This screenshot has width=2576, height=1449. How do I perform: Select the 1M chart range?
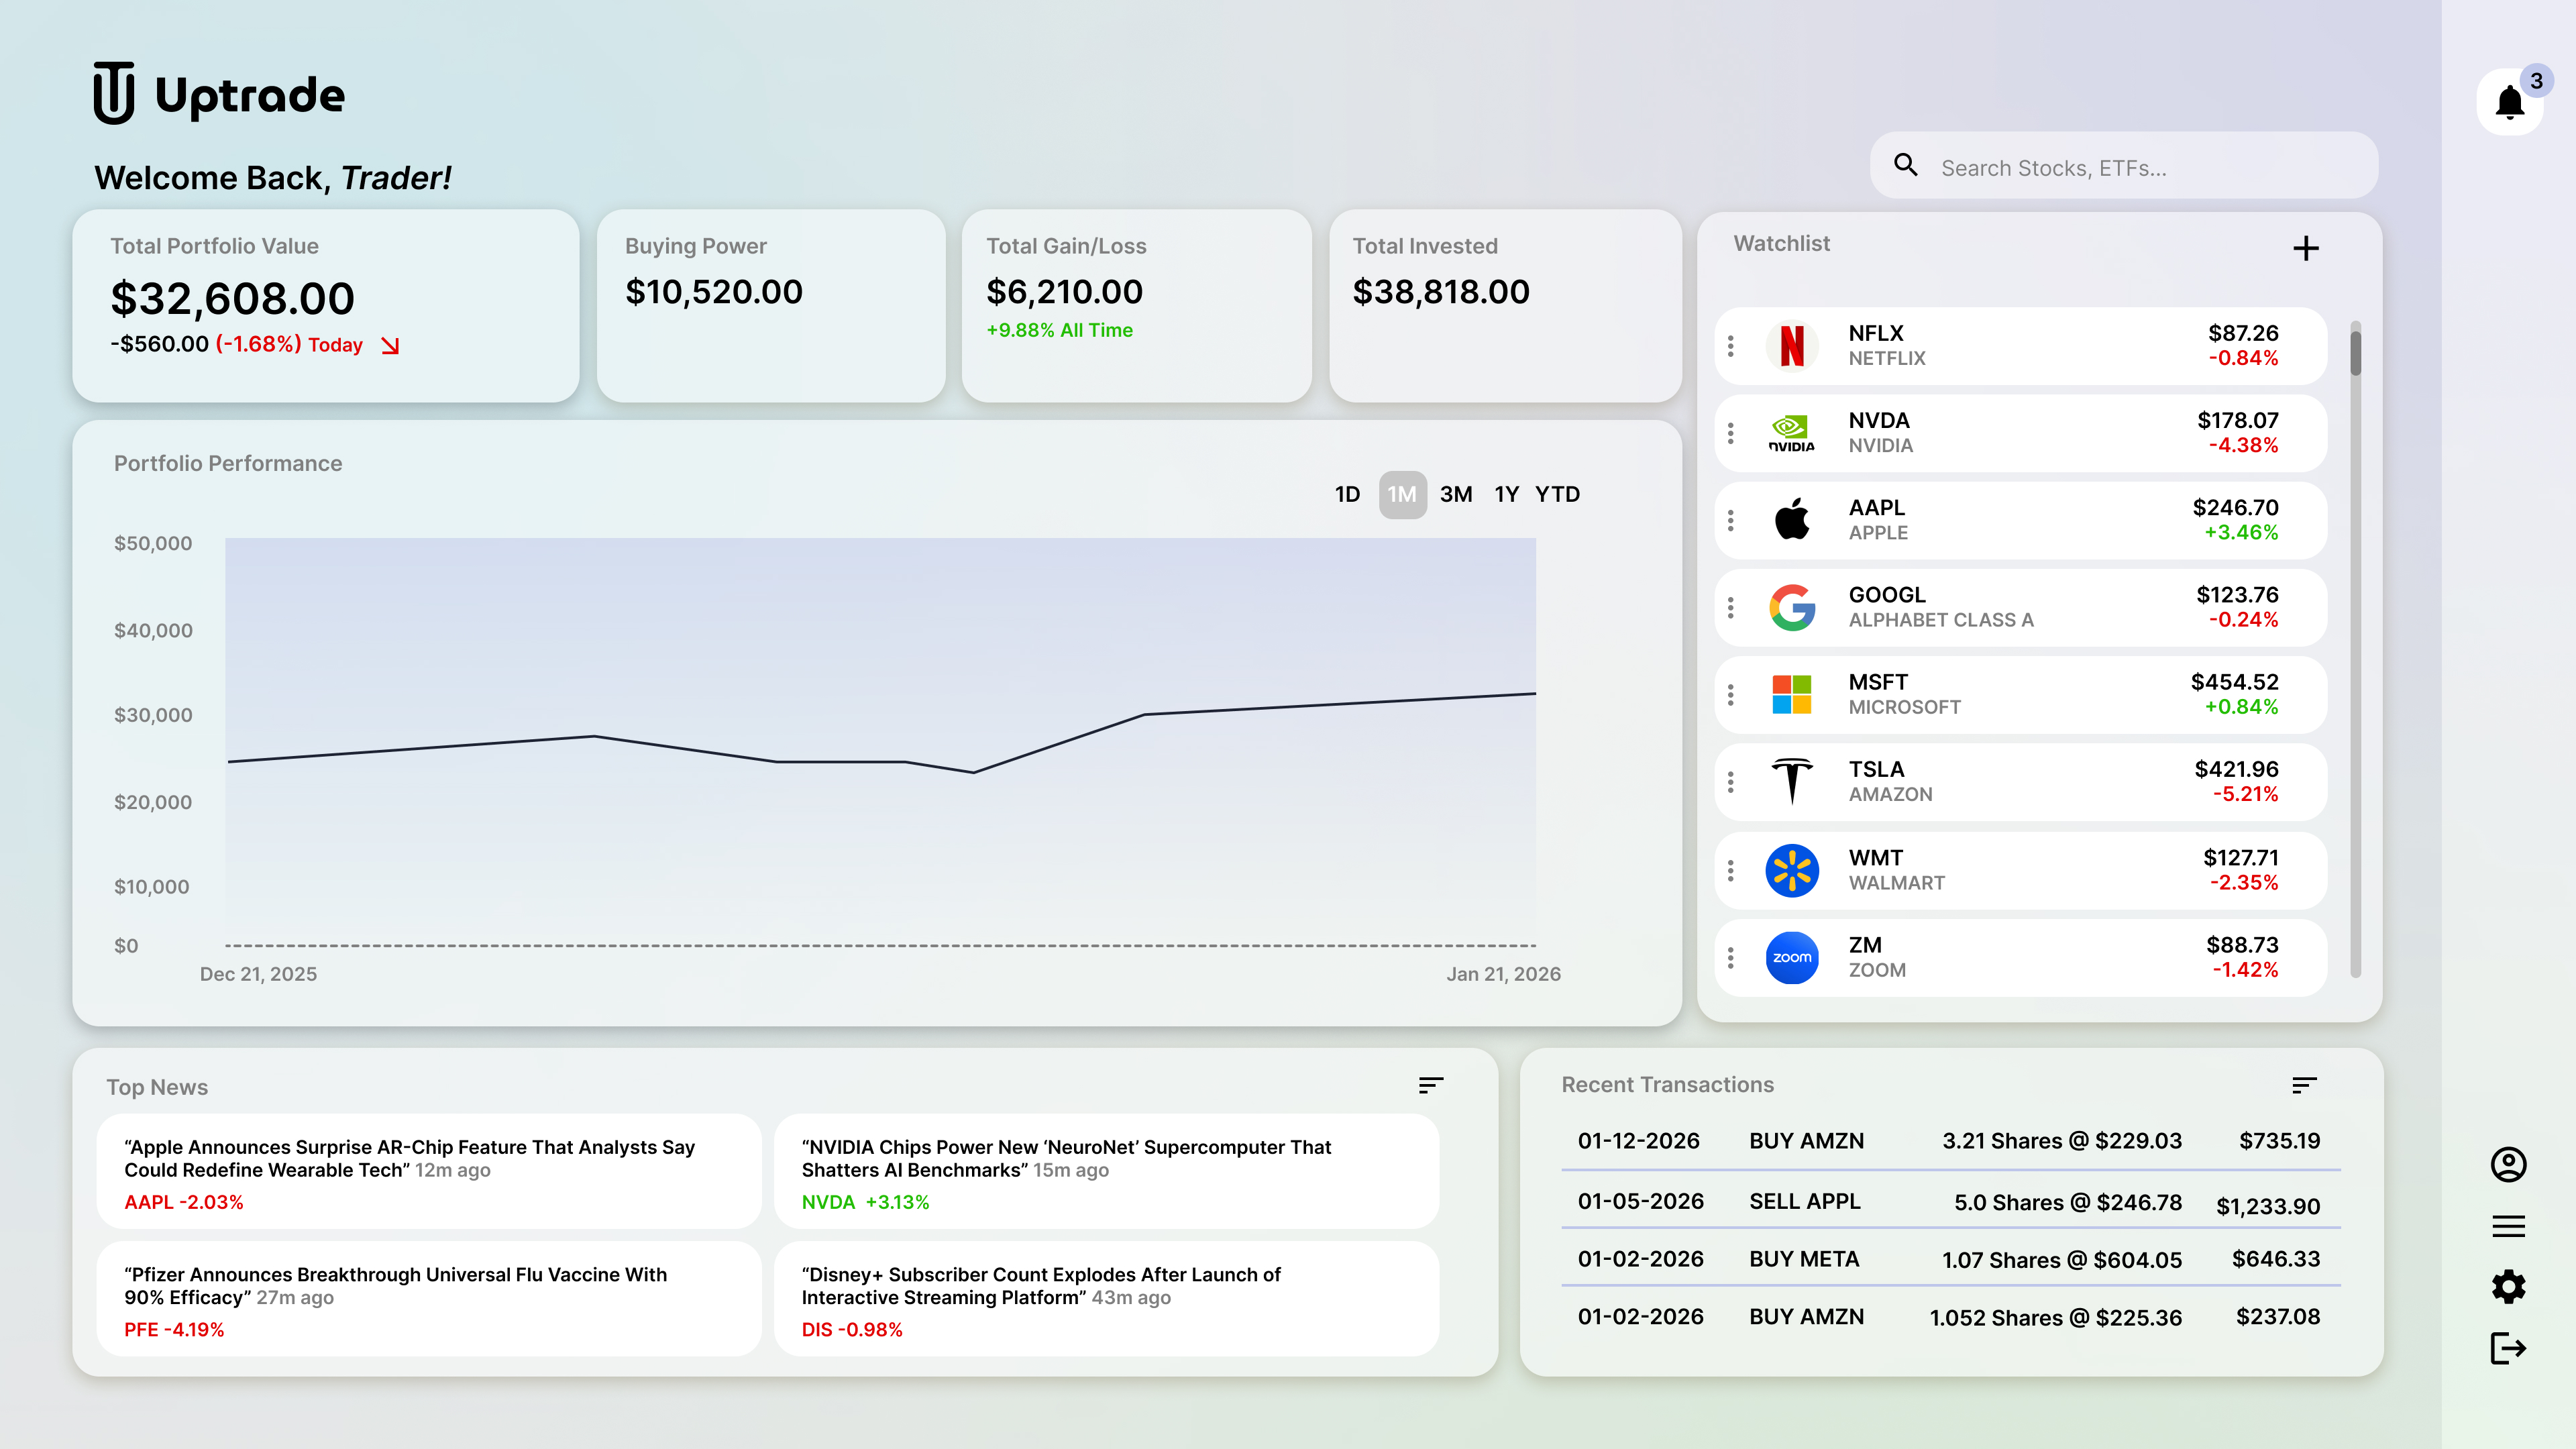[1402, 494]
